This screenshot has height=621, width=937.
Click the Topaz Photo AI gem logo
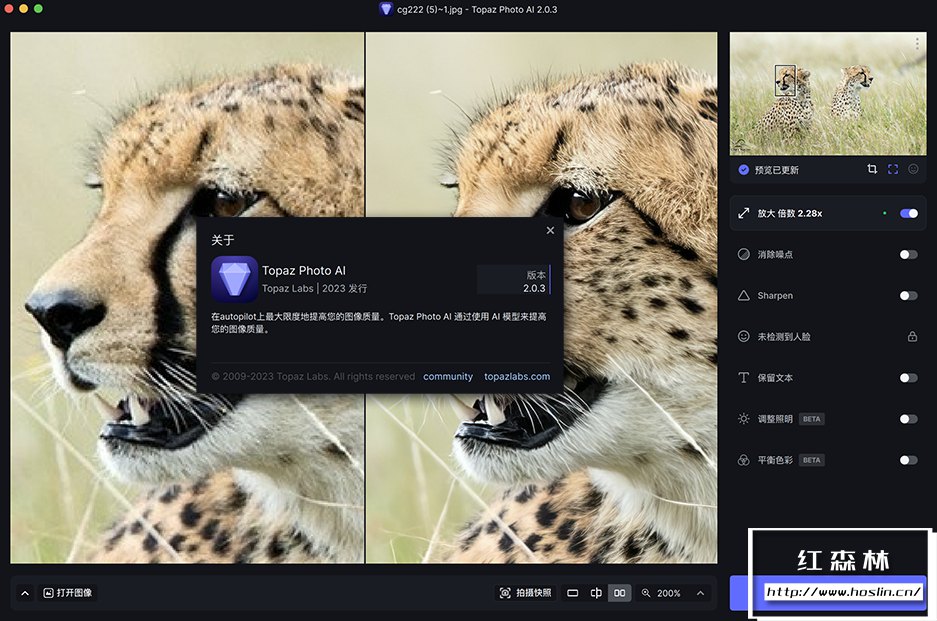(234, 279)
